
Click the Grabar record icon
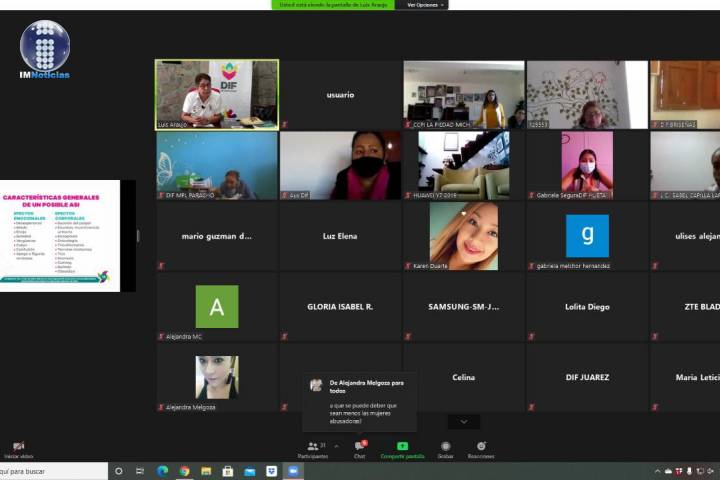pos(445,448)
